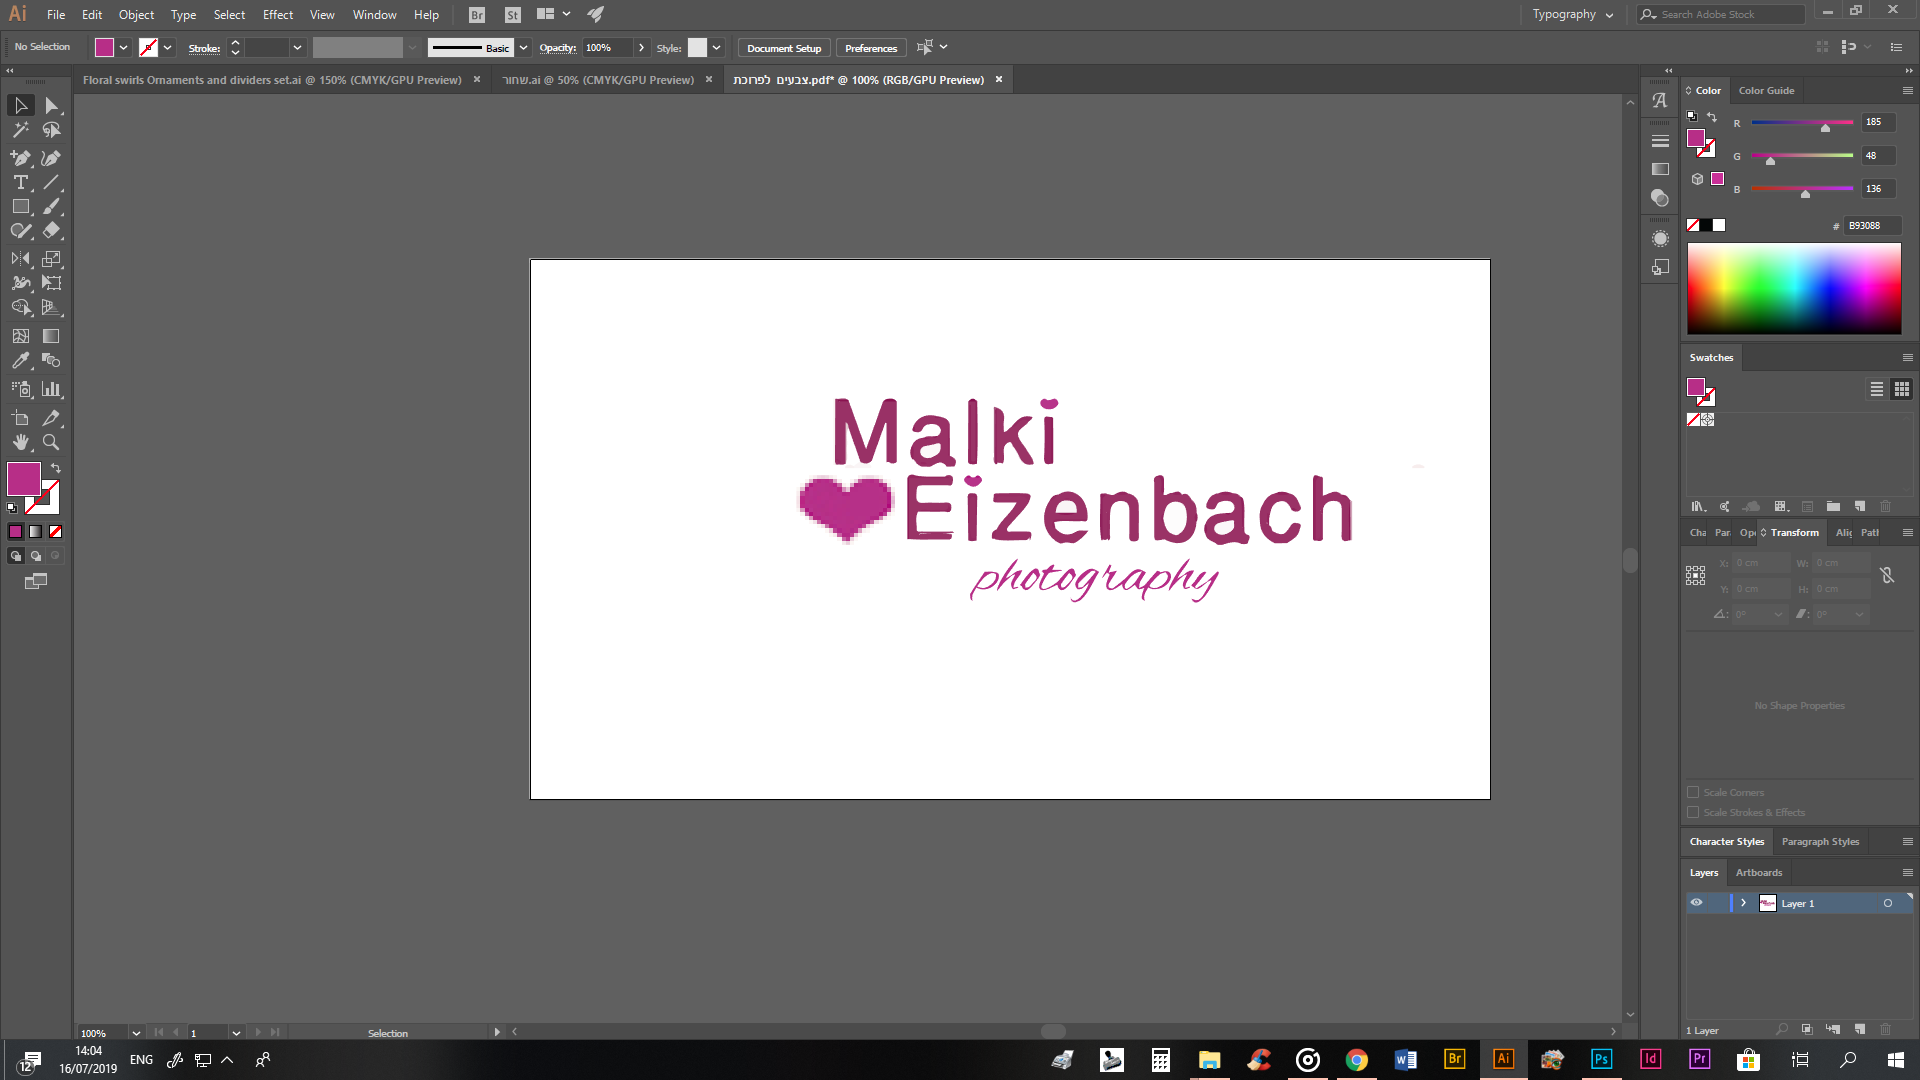Expand Layer 1 contents
The image size is (1920, 1080).
click(x=1743, y=903)
